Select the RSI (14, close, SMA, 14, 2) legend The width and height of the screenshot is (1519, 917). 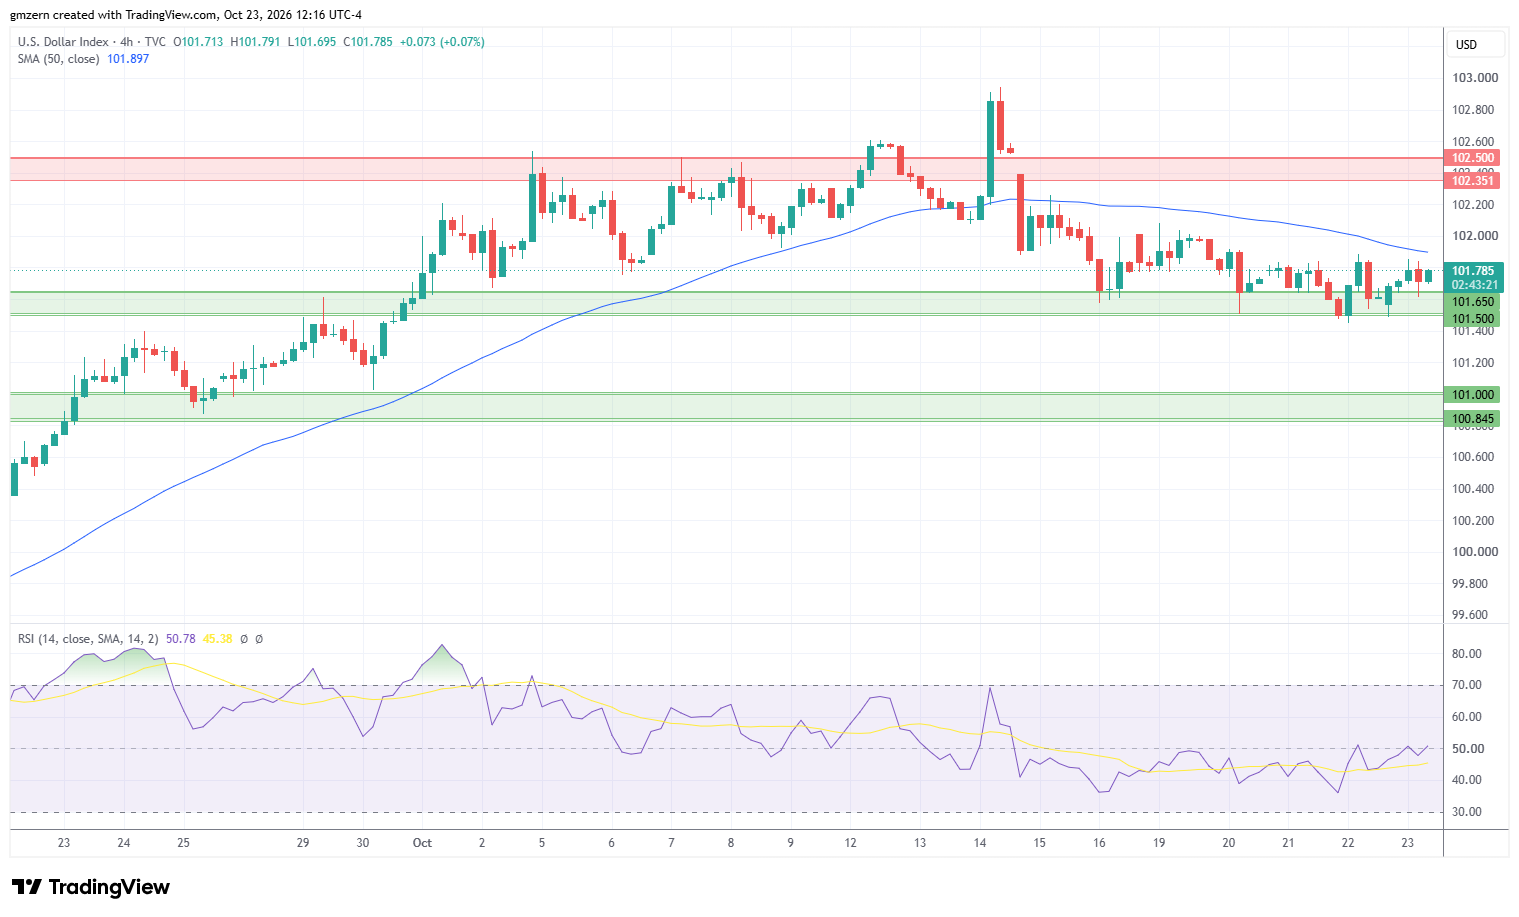88,639
